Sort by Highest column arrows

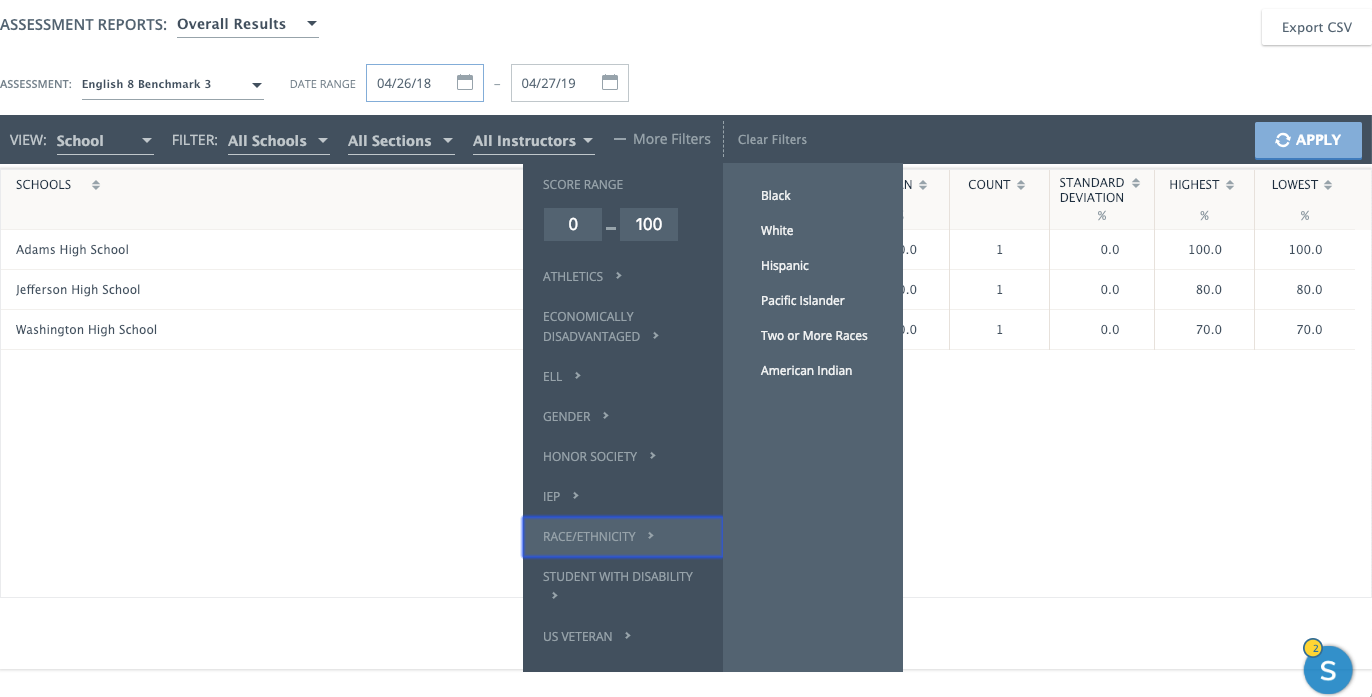[x=1229, y=185]
